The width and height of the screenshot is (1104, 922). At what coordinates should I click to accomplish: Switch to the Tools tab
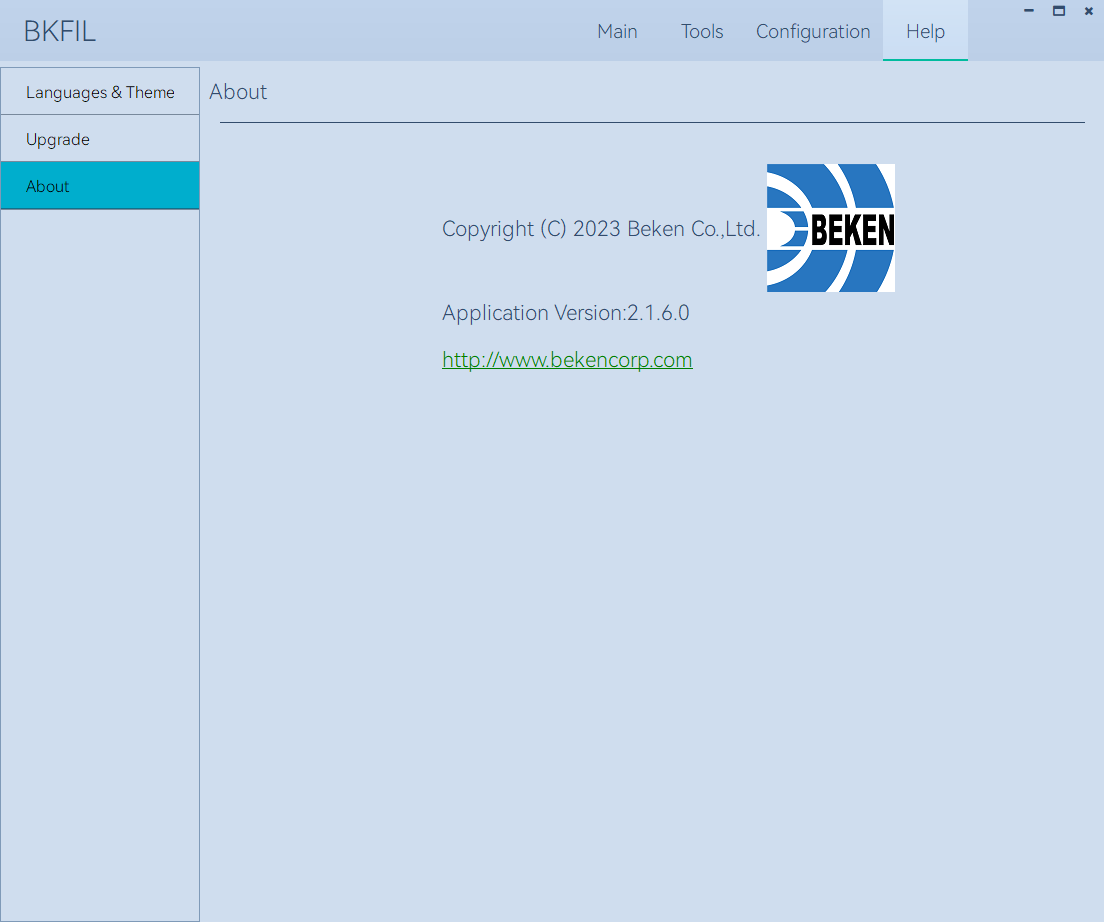point(701,31)
